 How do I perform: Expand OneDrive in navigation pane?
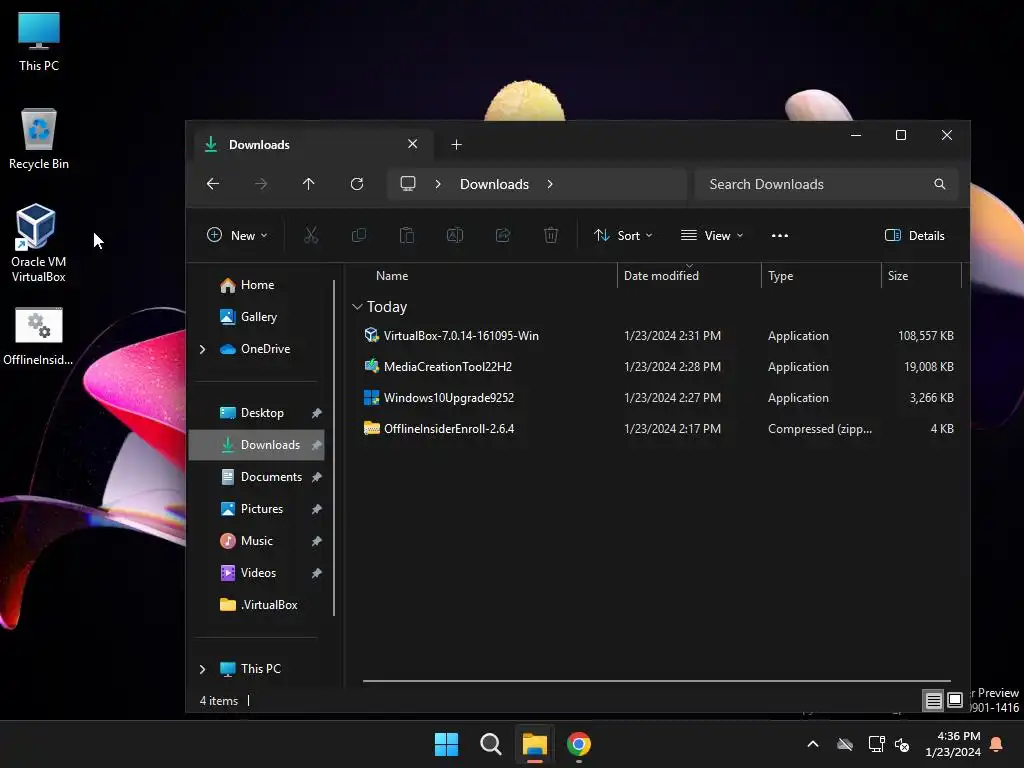click(202, 349)
